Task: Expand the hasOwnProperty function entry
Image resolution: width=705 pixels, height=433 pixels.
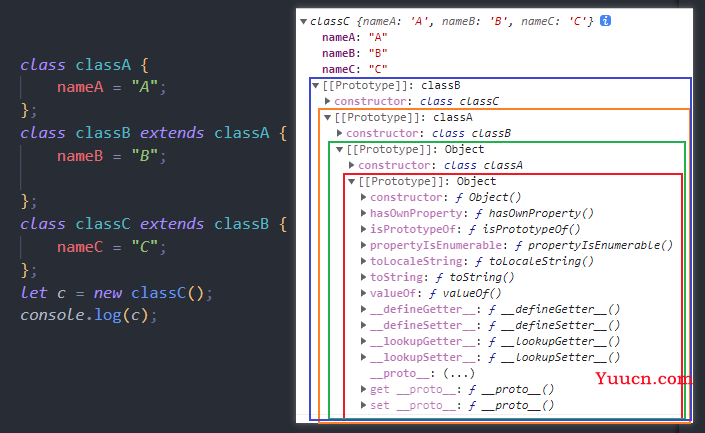Action: [x=364, y=213]
